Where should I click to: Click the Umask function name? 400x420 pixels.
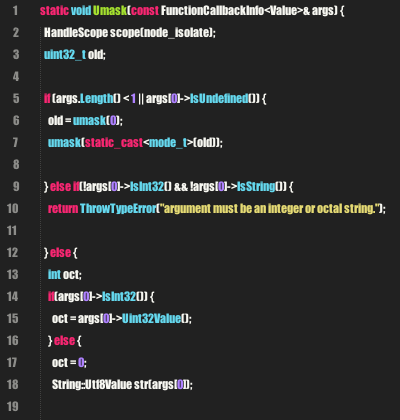coord(110,11)
